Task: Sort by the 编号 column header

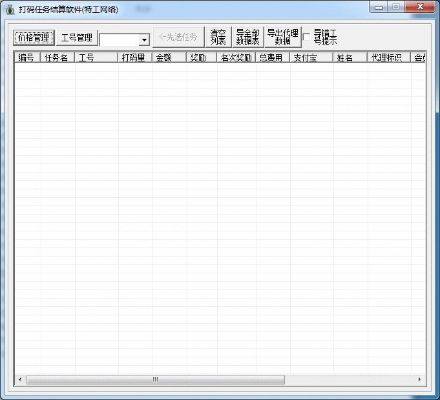Action: [x=27, y=57]
